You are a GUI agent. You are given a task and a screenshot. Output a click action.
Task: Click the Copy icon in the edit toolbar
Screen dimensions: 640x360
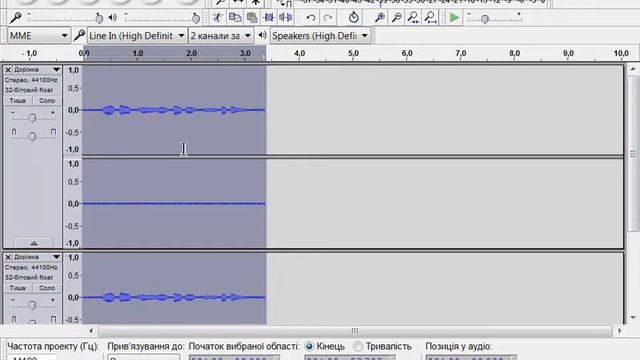[235, 18]
